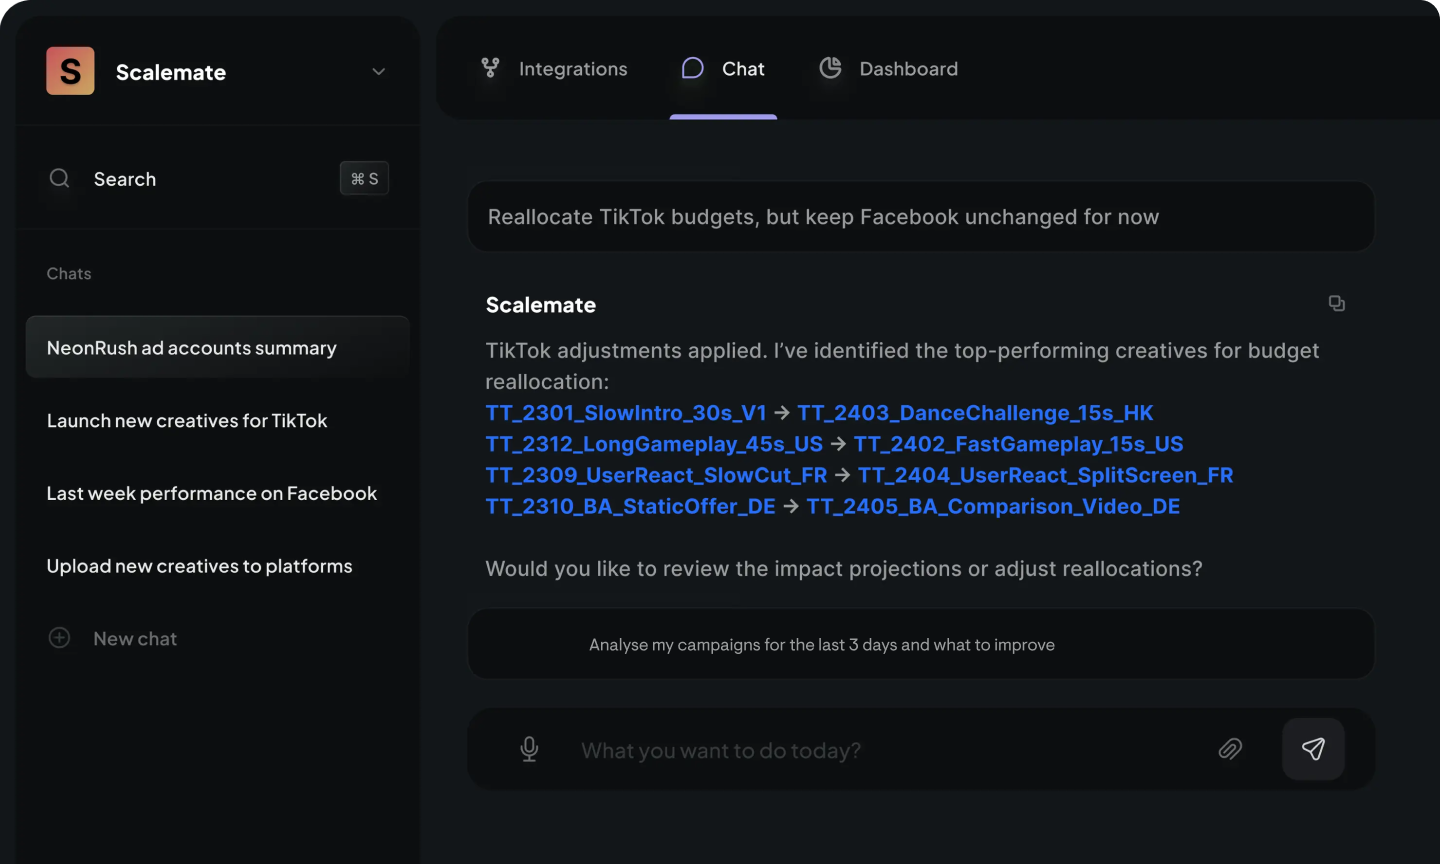Copy the Scalemate response with copy icon

point(1336,303)
